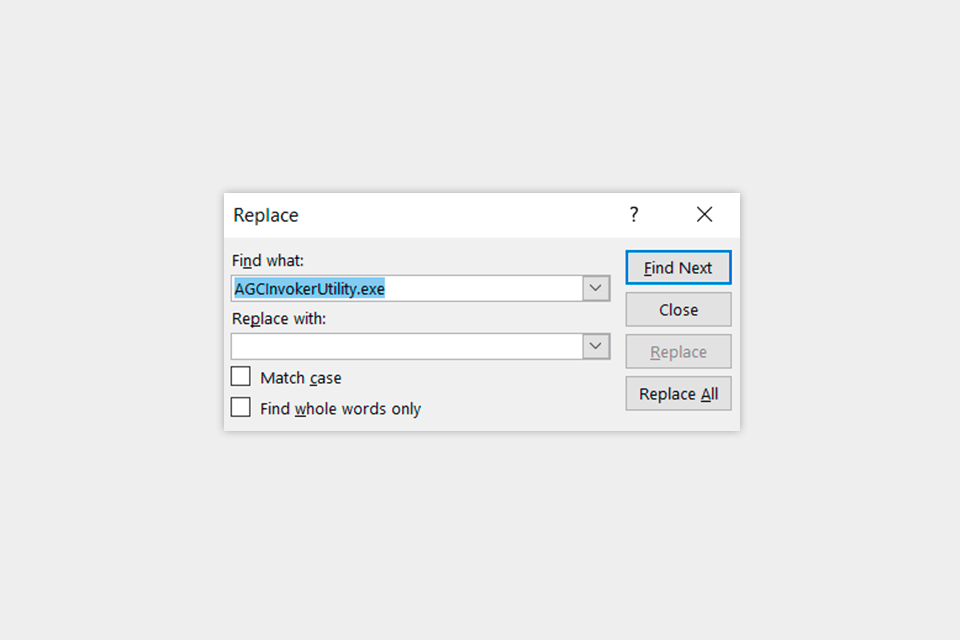960x640 pixels.
Task: Click the Help question mark icon
Action: [x=633, y=214]
